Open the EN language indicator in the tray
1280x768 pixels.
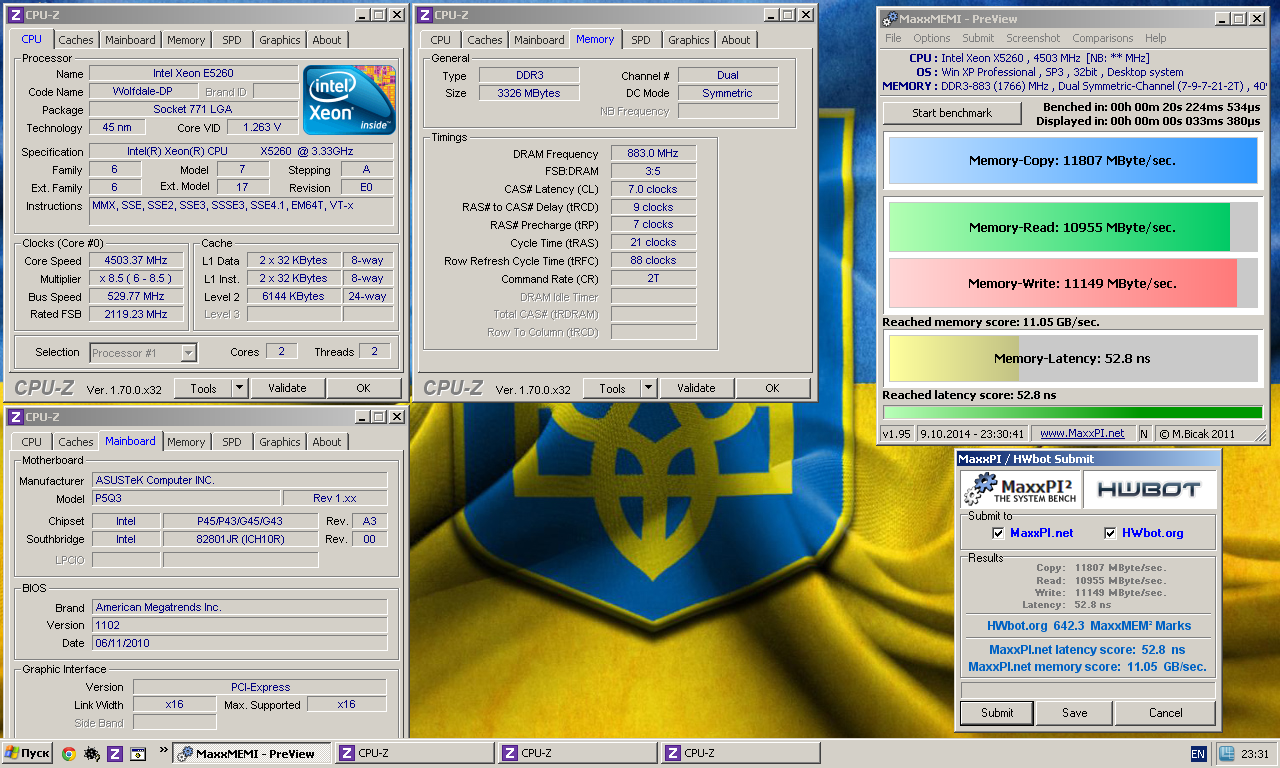[x=1198, y=754]
